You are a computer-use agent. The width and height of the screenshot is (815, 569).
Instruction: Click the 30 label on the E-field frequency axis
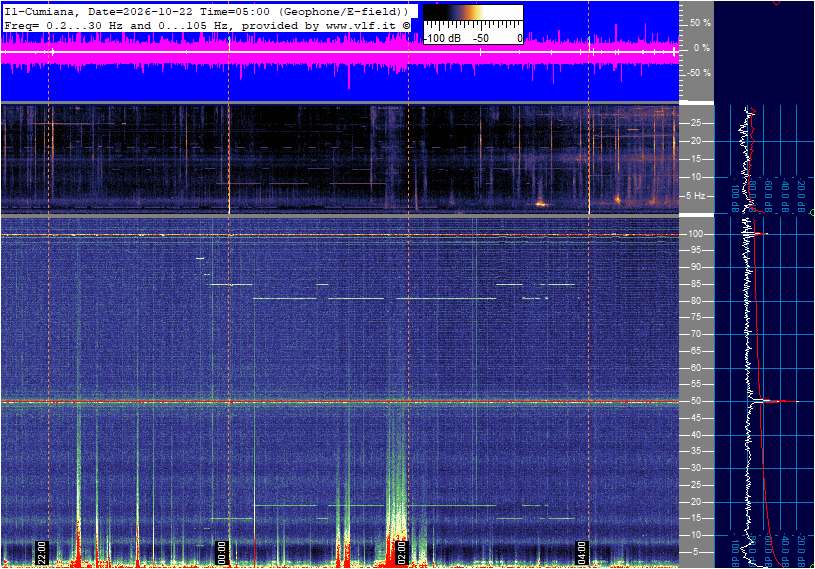tap(695, 468)
